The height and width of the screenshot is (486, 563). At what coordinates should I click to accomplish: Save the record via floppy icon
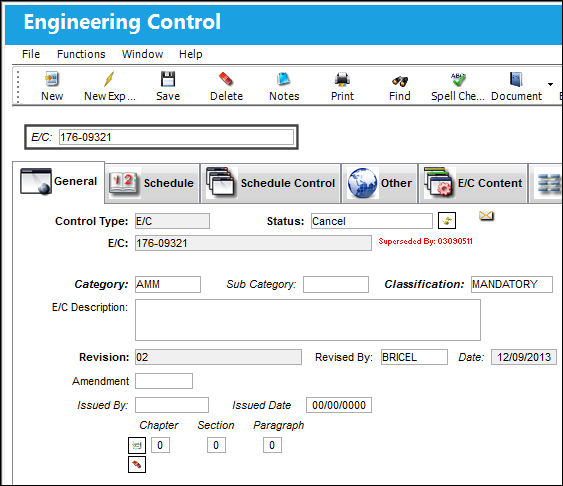click(x=168, y=79)
